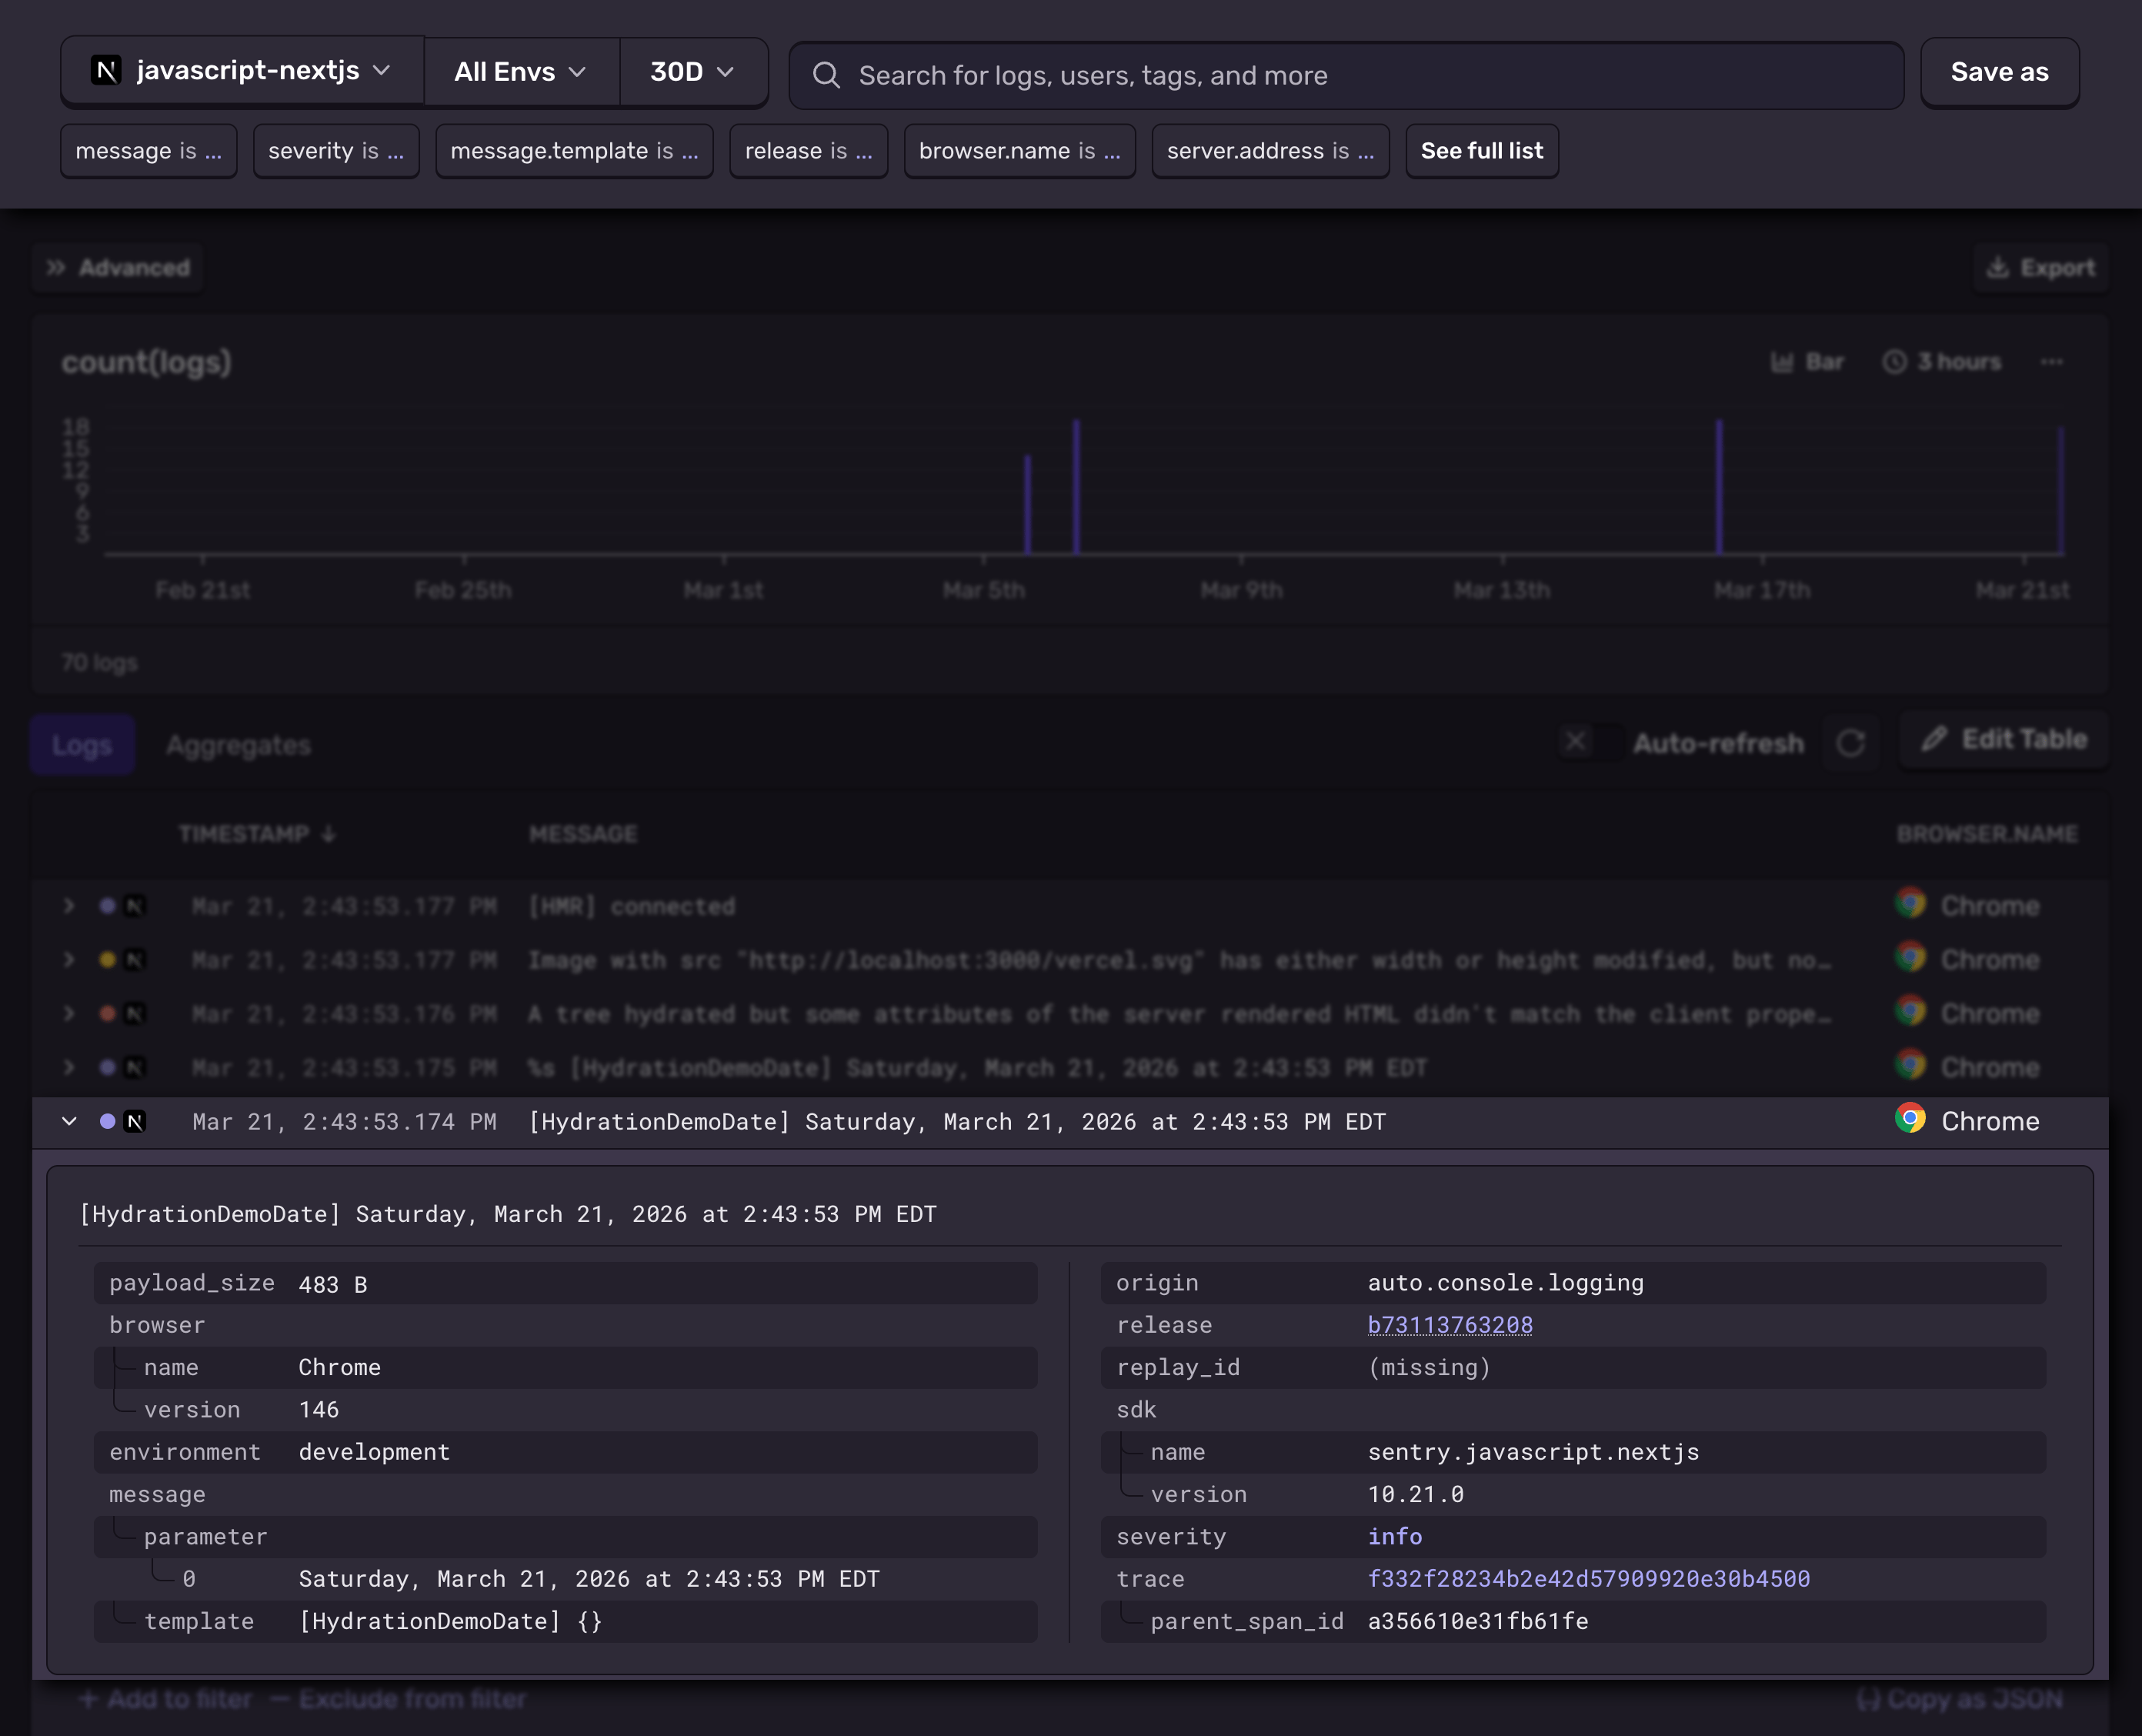Screen dimensions: 2142x1736
Task: Toggle the Timestamp column sort arrow
Action: [329, 833]
